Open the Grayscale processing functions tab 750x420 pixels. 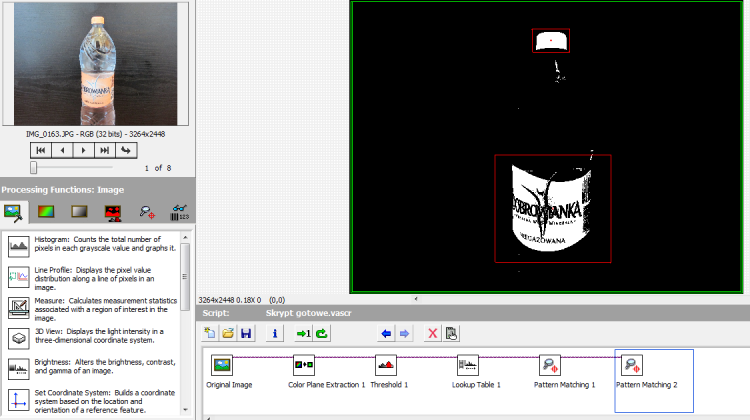(x=79, y=211)
